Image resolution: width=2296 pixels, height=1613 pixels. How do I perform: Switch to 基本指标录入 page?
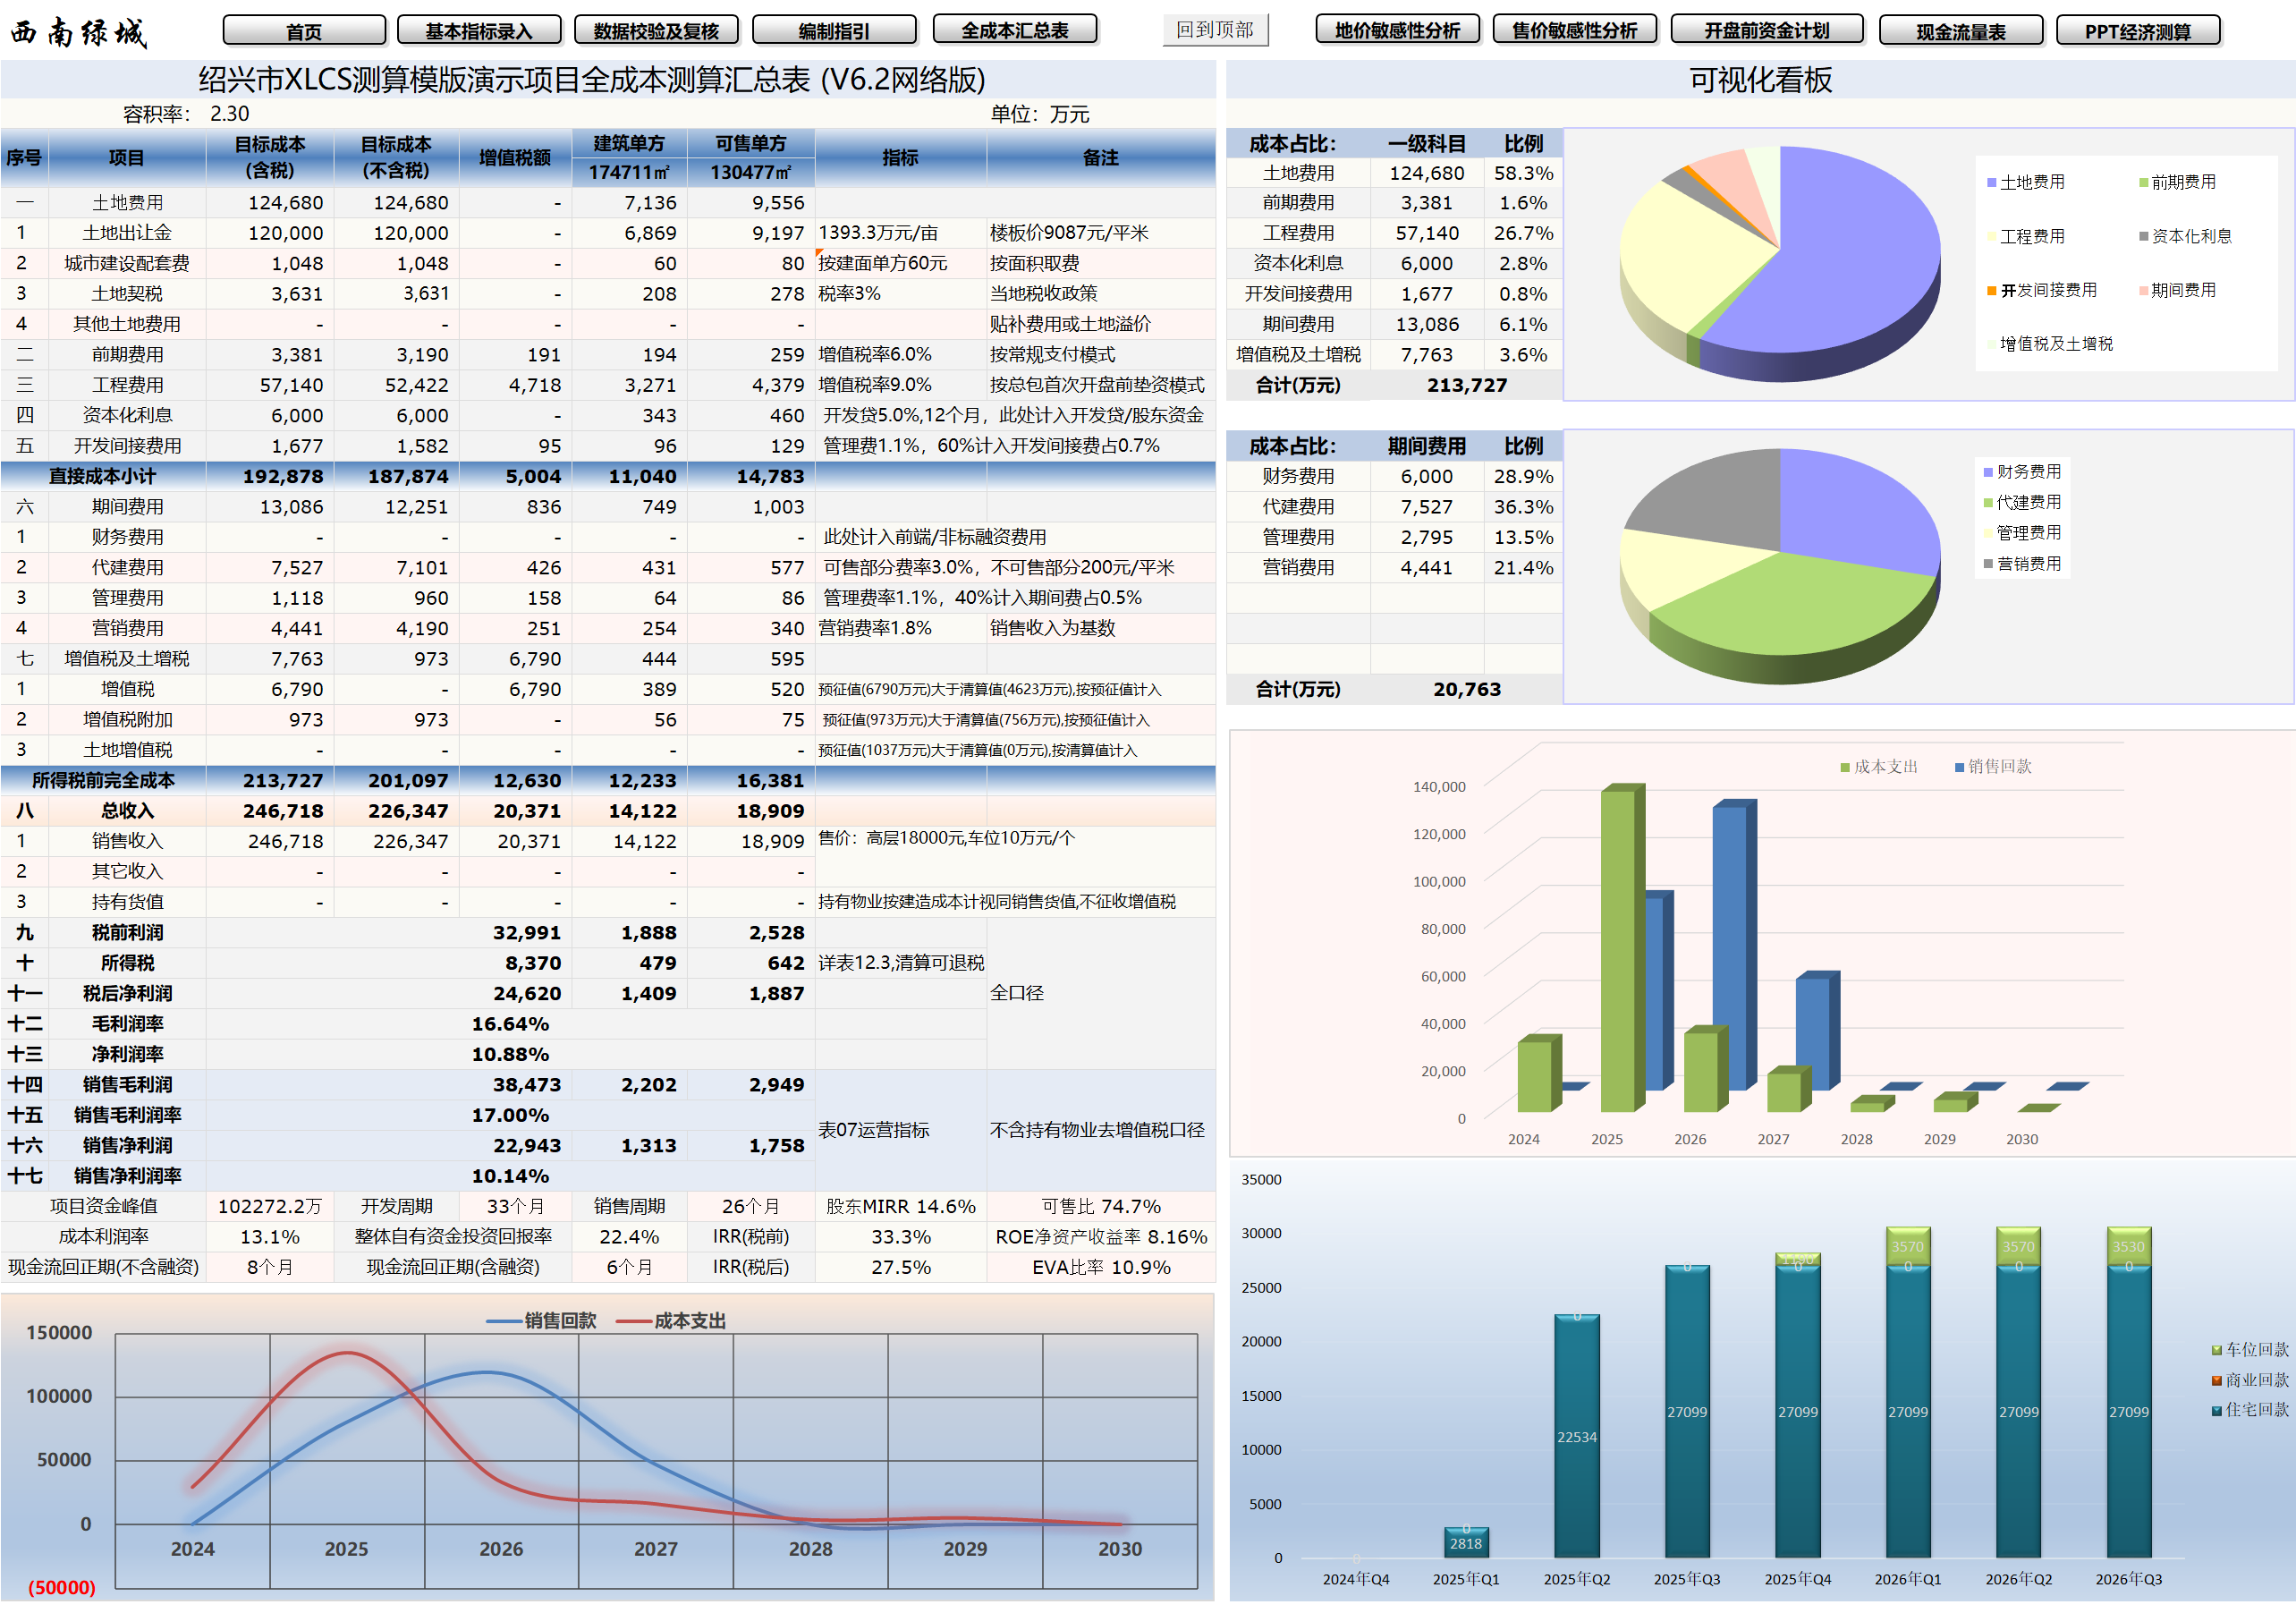coord(482,29)
